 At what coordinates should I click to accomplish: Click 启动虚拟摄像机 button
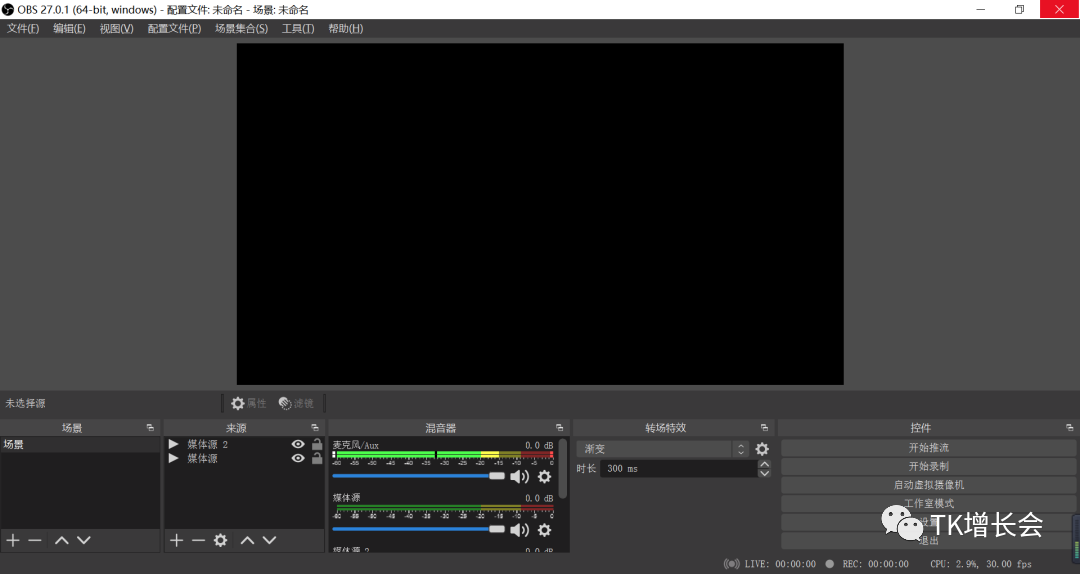[x=928, y=485]
